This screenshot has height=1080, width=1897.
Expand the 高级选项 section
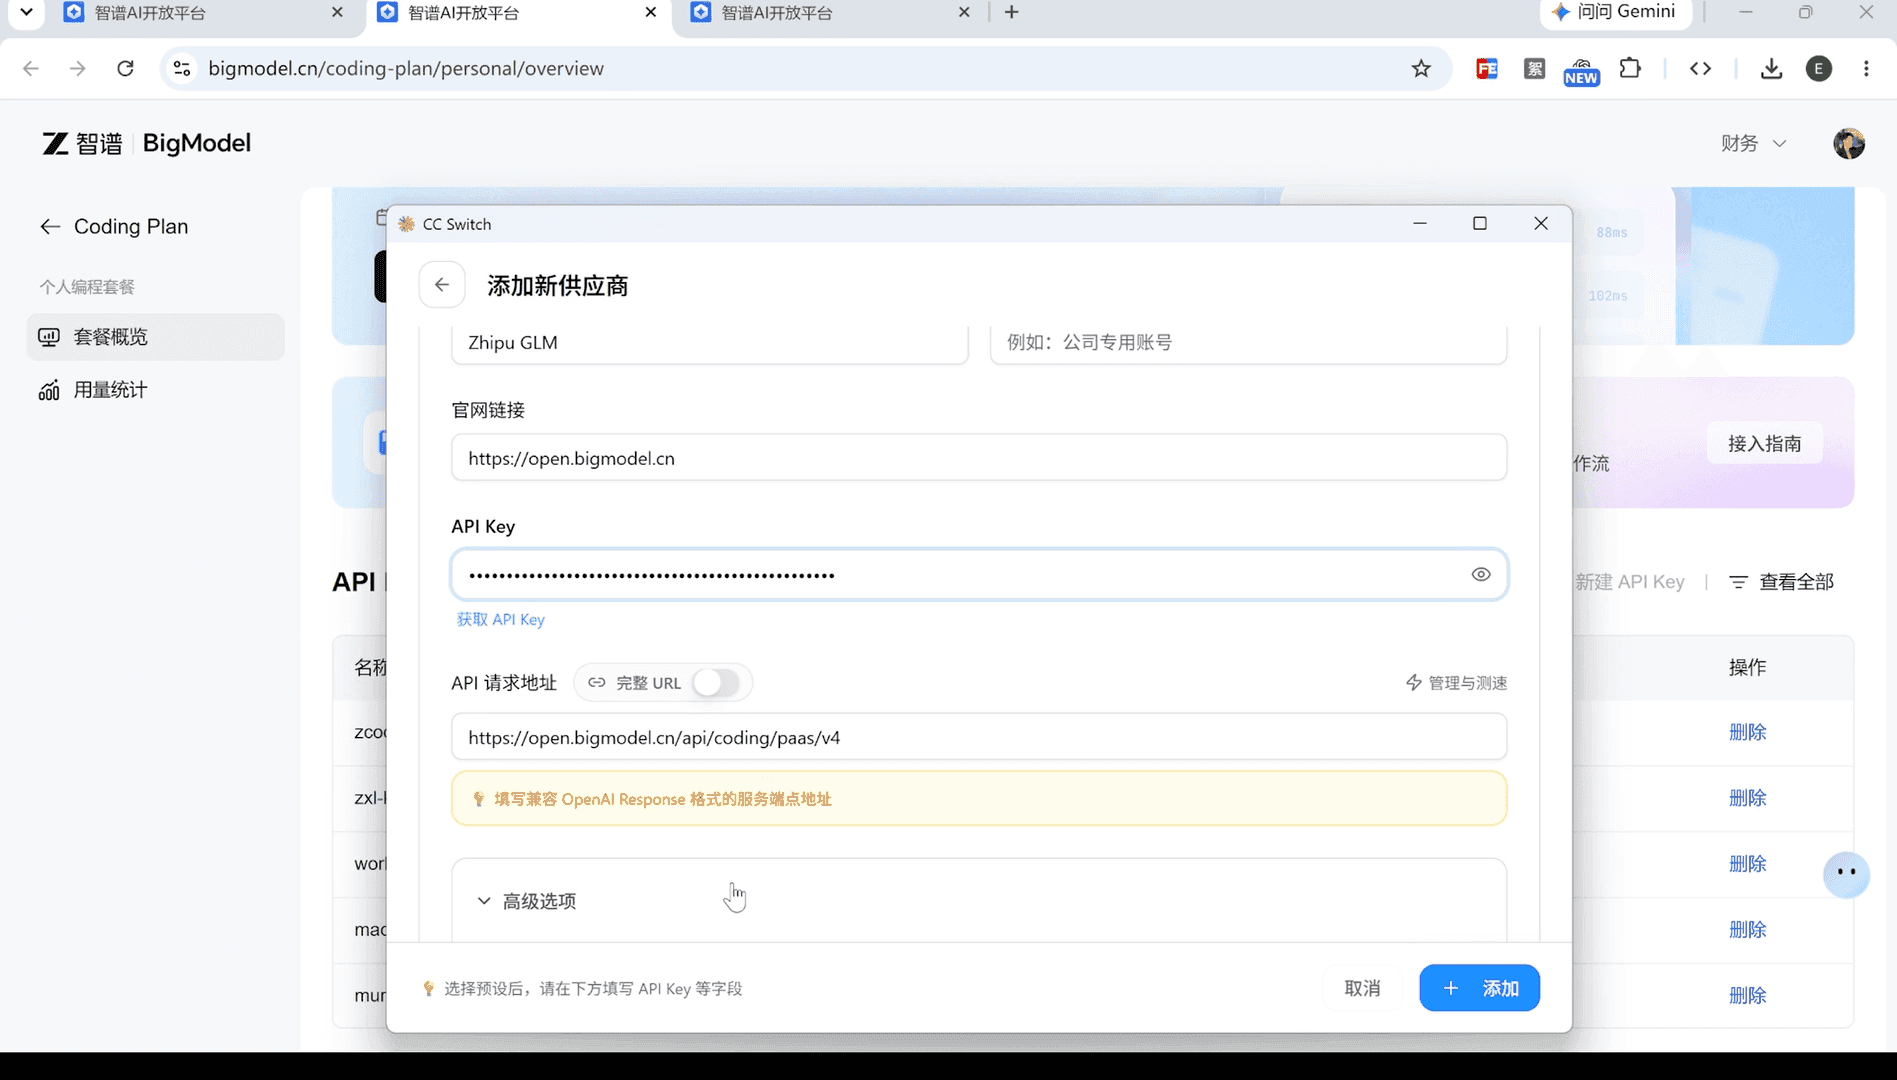pyautogui.click(x=527, y=901)
